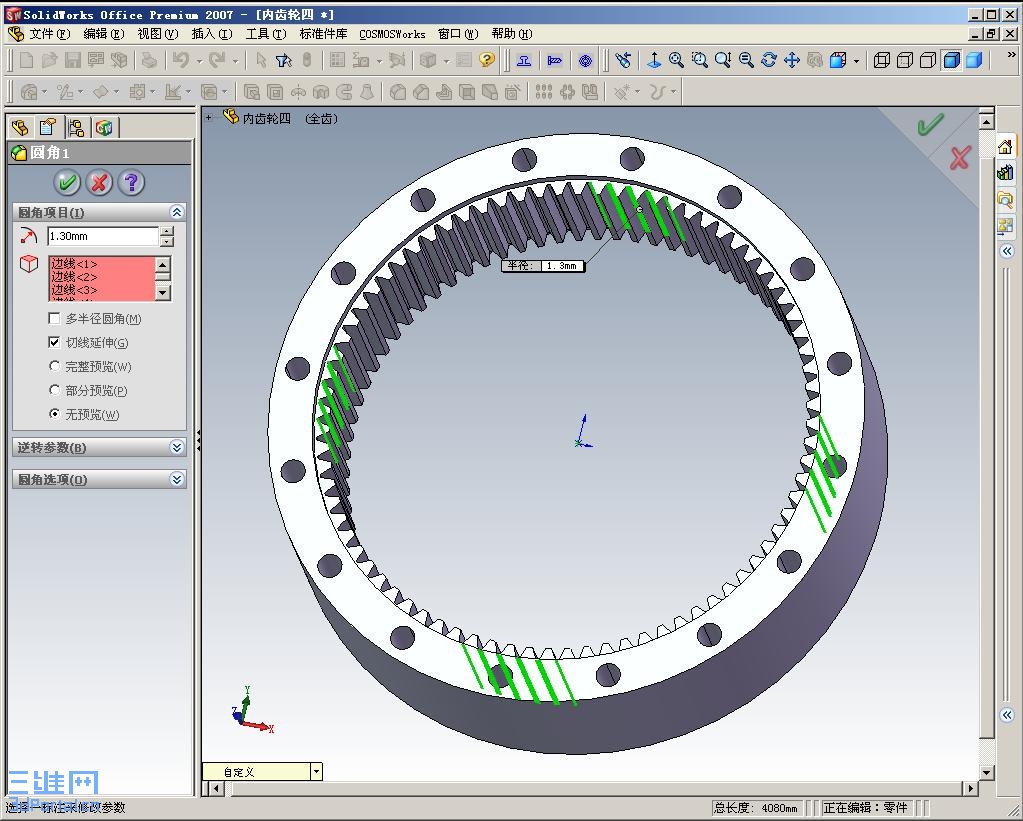Select 边线<1> in the edge list
This screenshot has width=1023, height=821.
(x=74, y=264)
